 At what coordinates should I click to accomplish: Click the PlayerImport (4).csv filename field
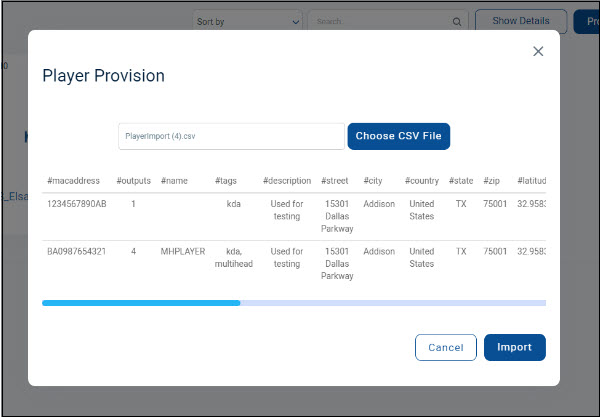231,136
